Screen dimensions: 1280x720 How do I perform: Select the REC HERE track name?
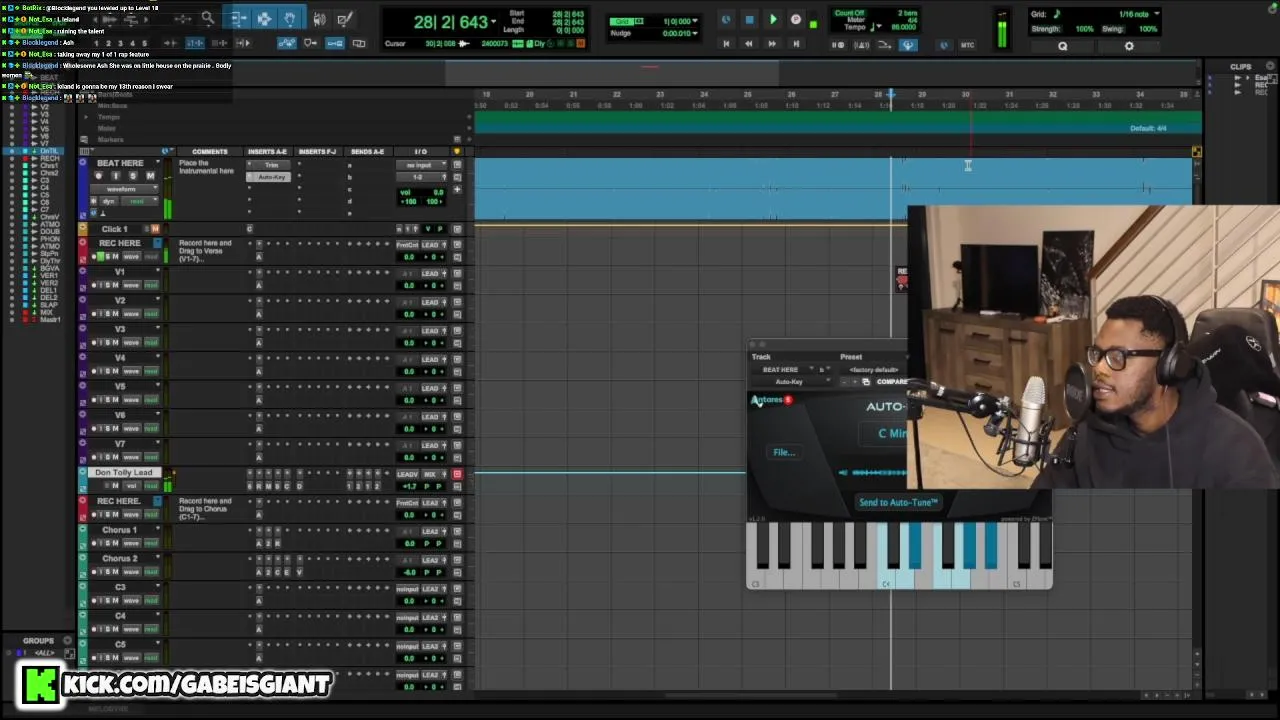(x=120, y=243)
